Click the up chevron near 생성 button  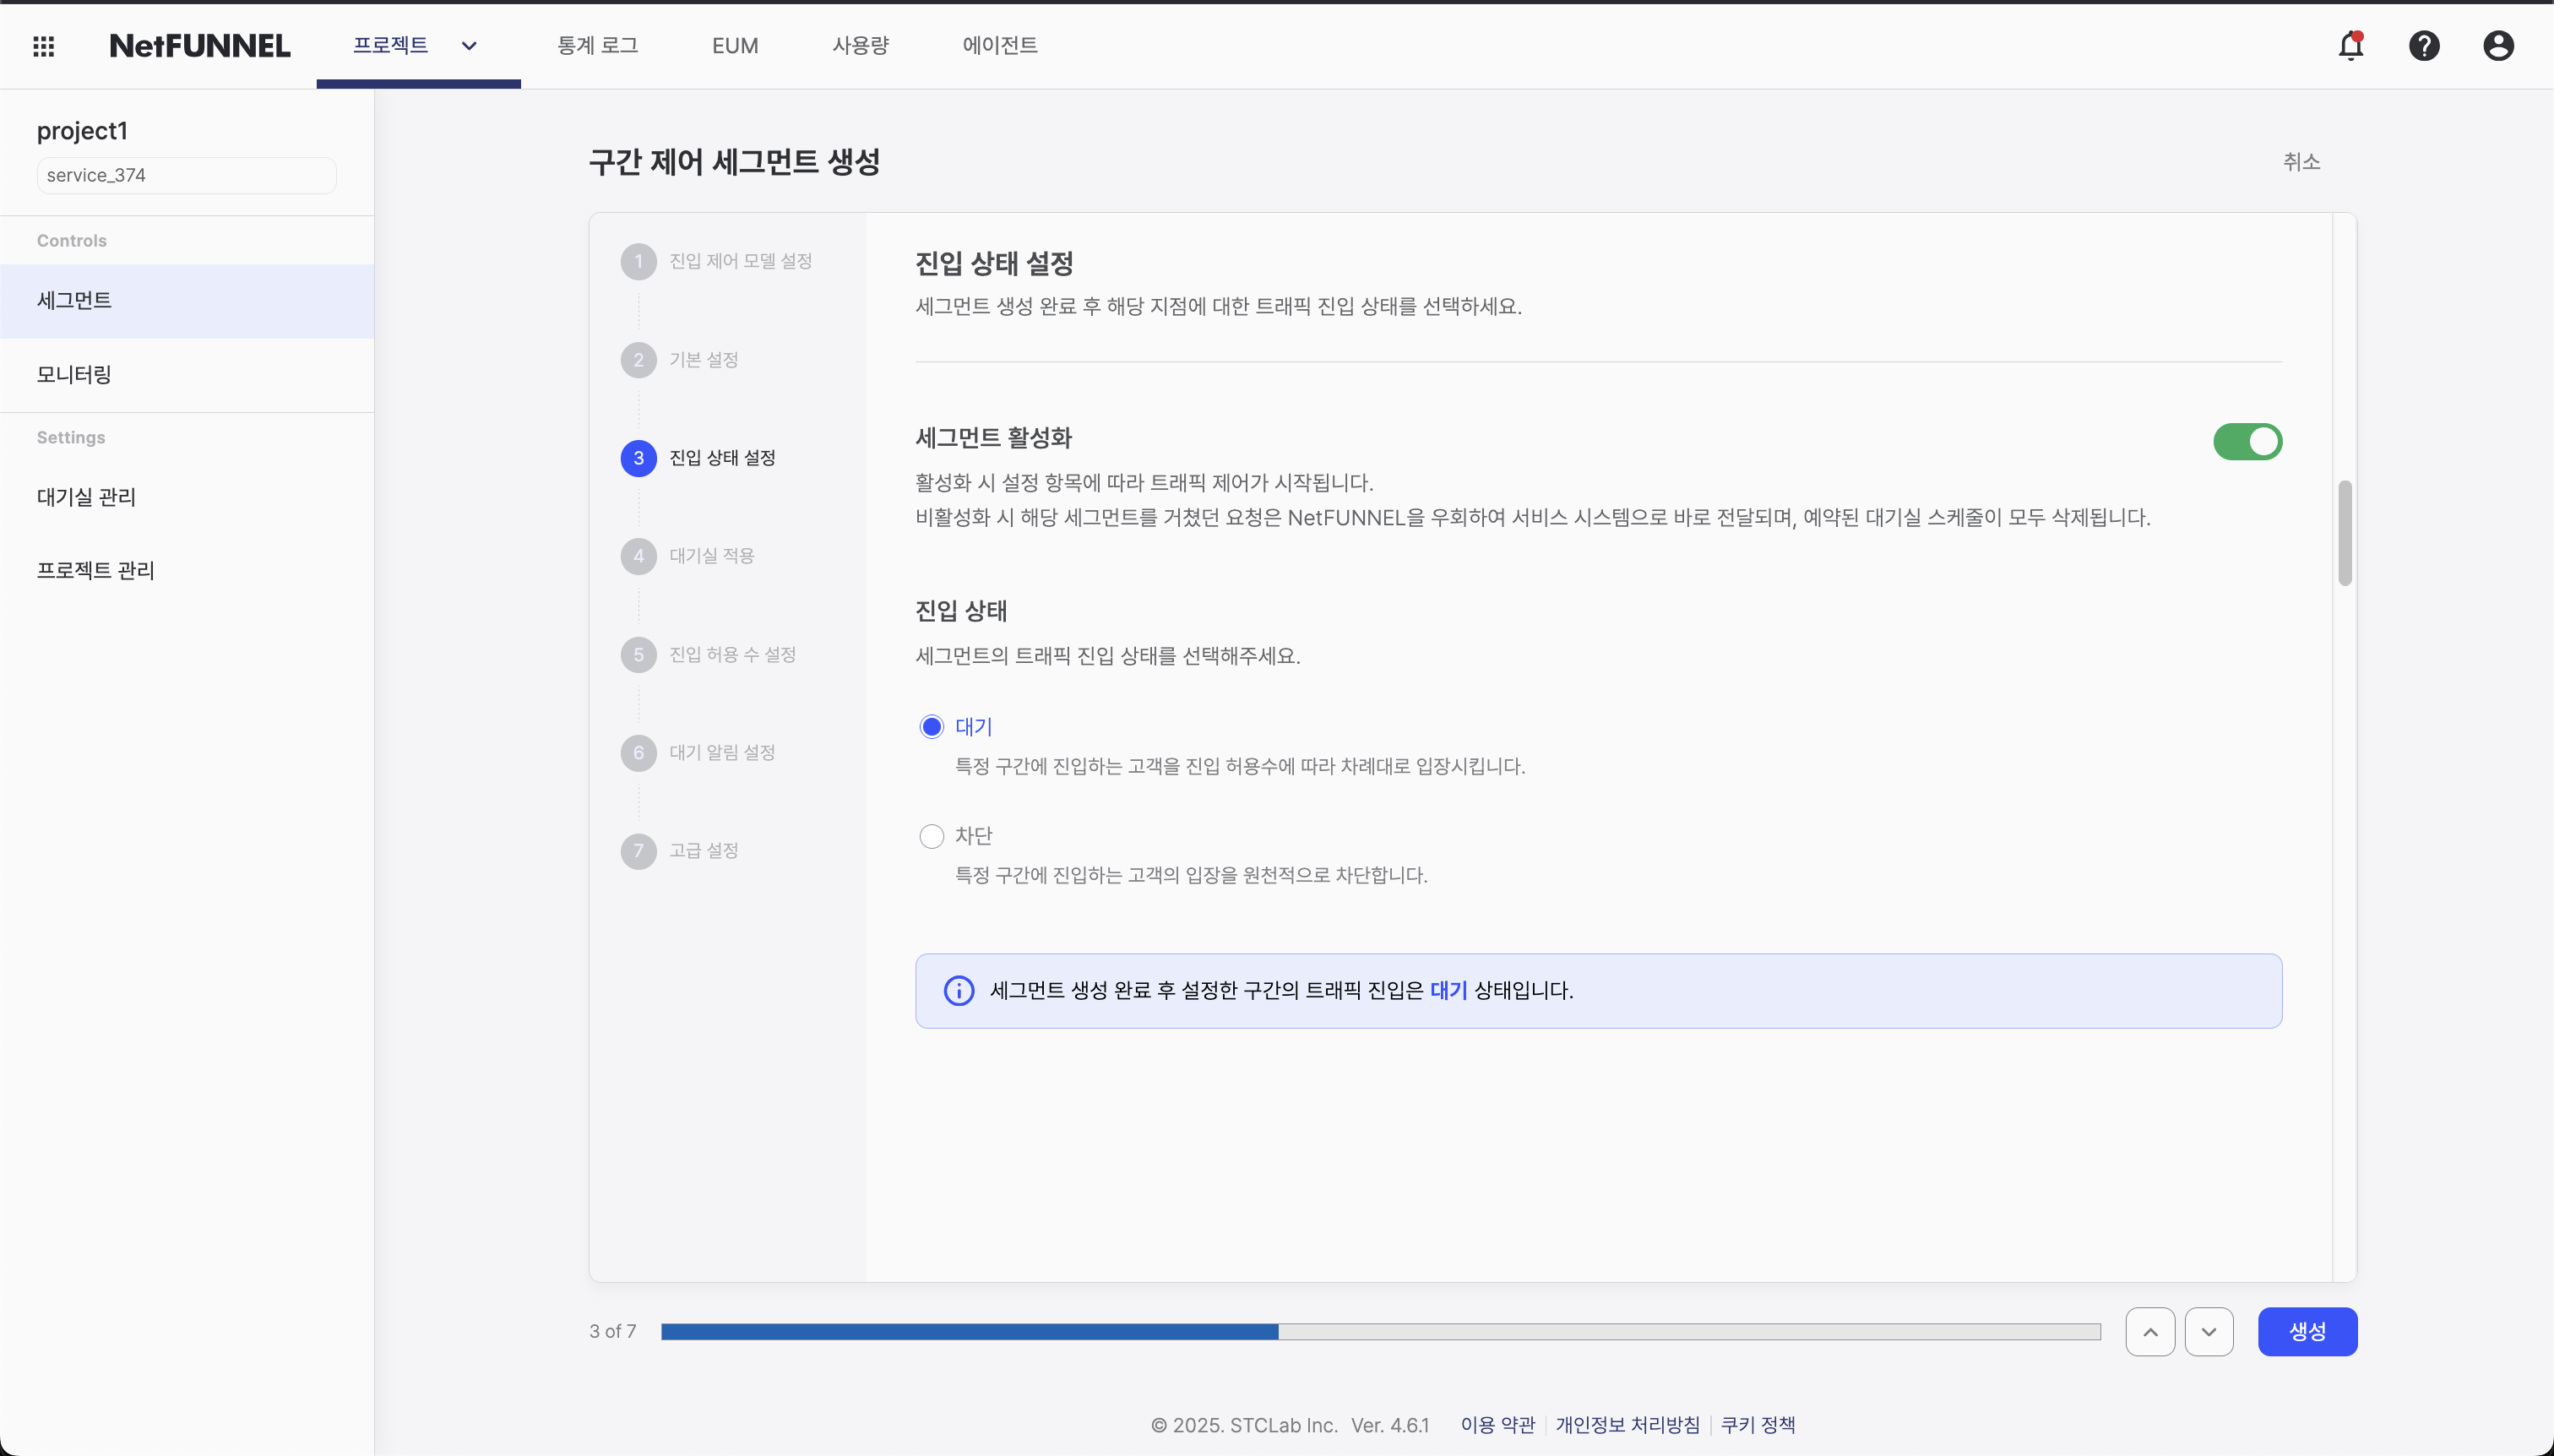click(2150, 1331)
